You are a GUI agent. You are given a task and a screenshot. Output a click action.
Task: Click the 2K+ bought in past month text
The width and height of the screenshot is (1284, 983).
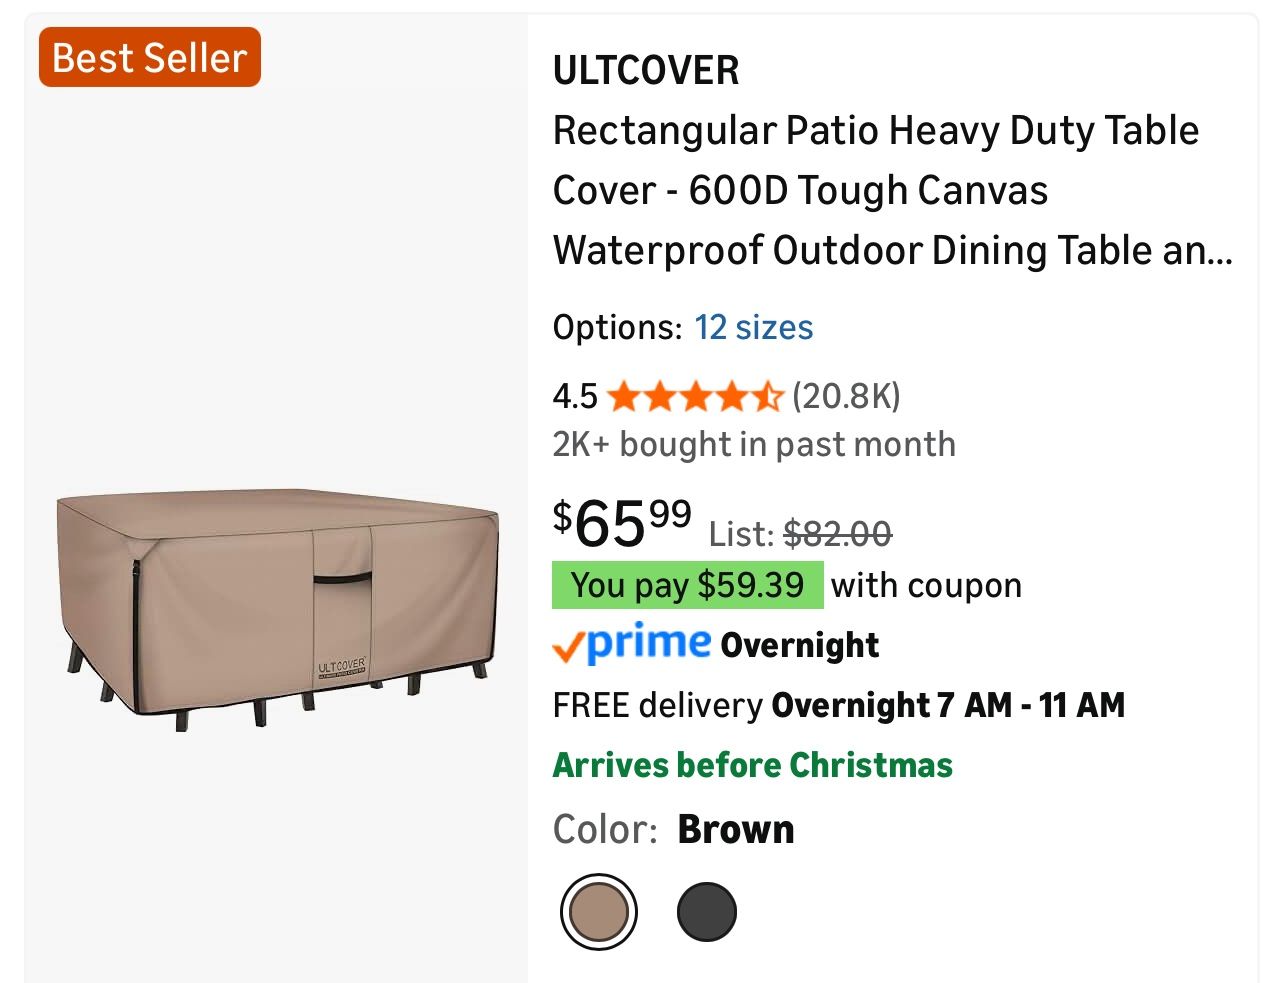coord(754,444)
